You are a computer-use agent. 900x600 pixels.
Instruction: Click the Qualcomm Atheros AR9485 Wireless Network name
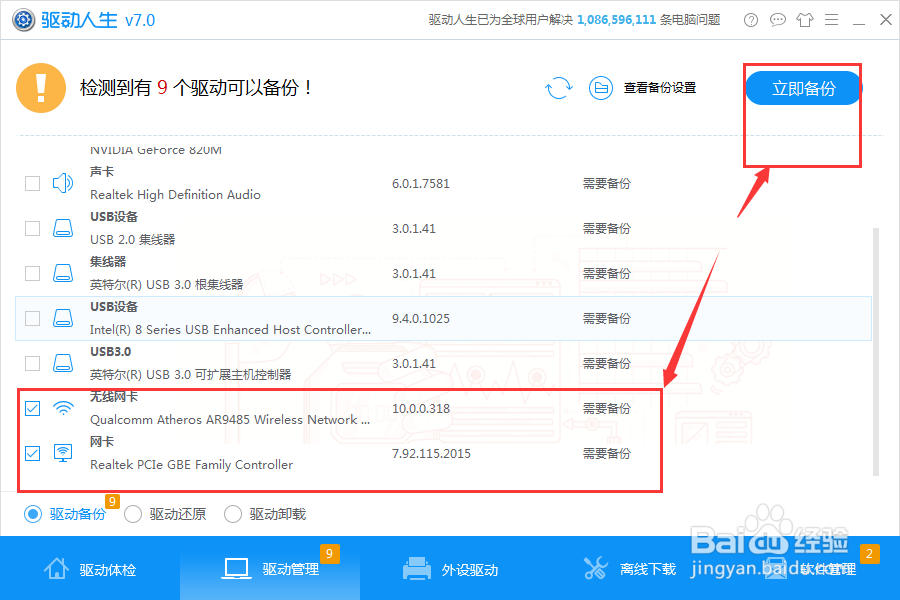click(x=230, y=420)
